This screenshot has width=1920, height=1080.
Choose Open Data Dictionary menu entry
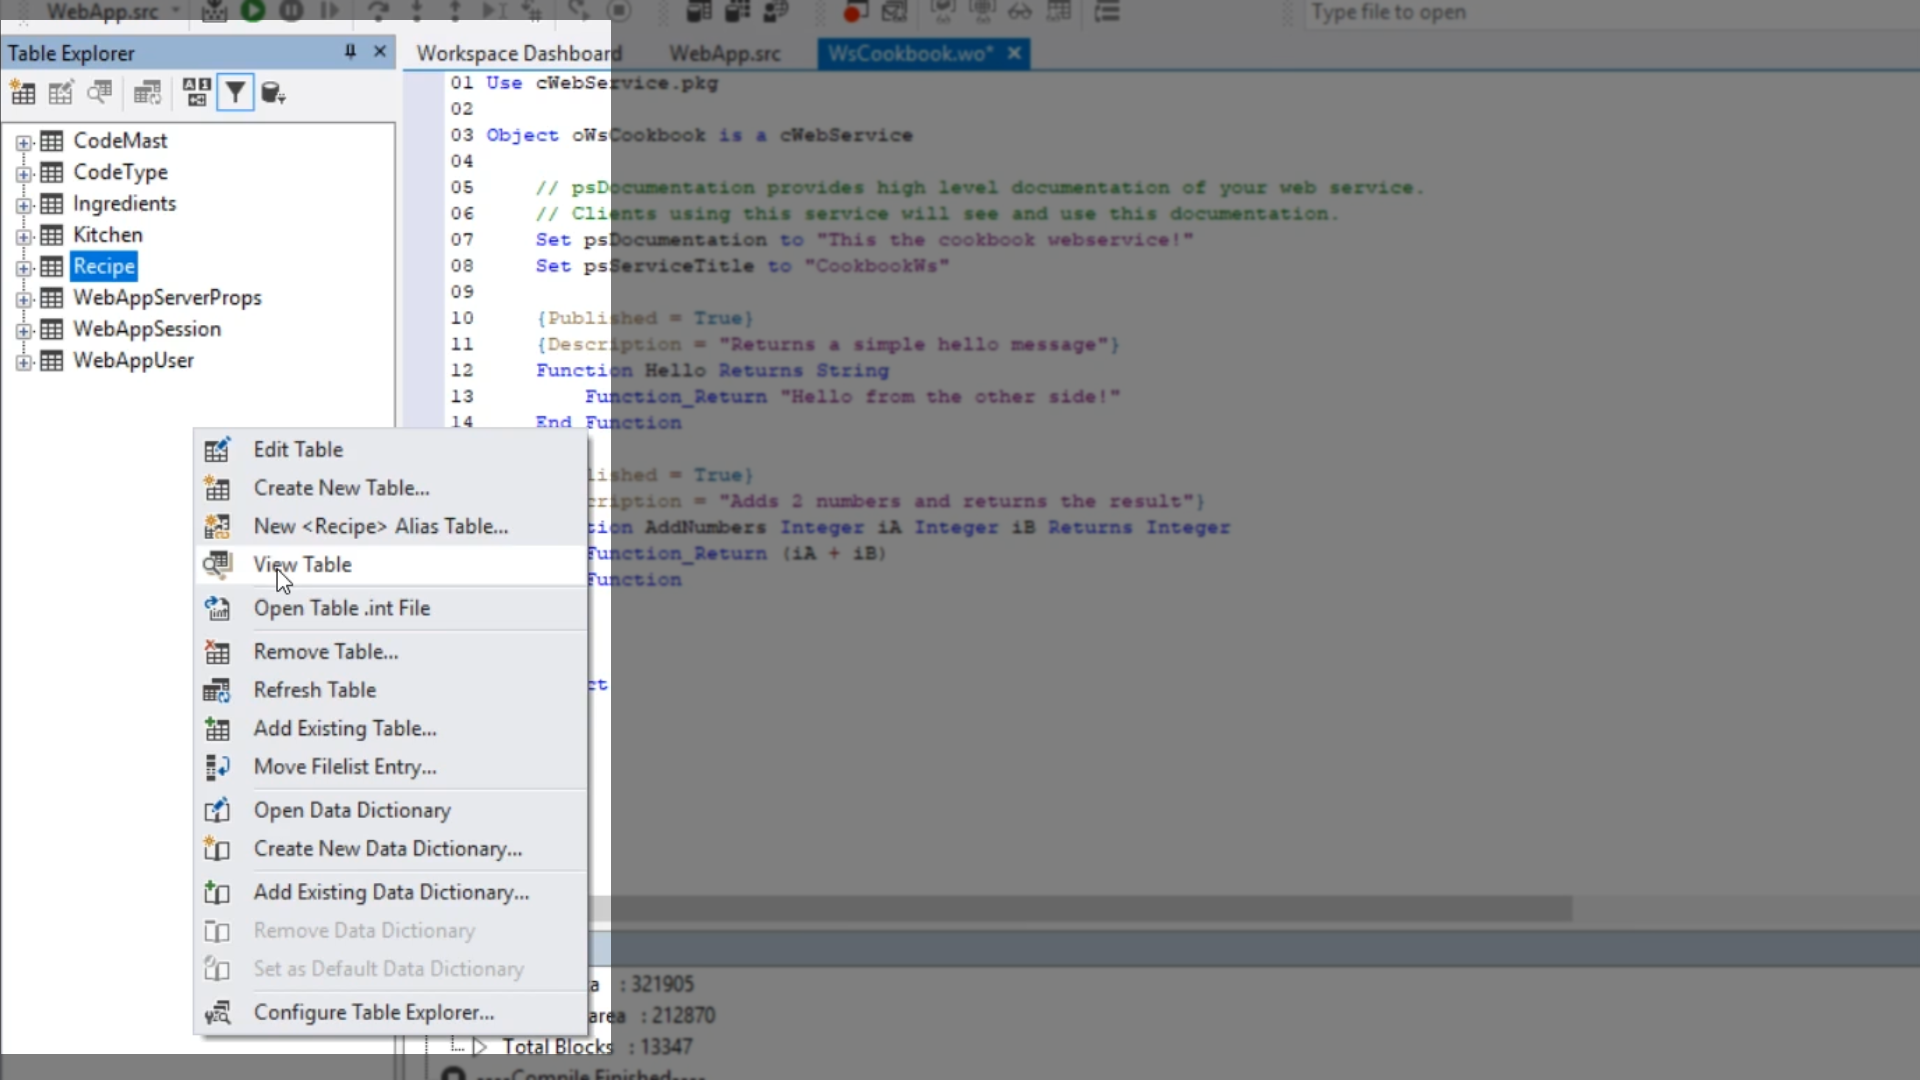[352, 811]
